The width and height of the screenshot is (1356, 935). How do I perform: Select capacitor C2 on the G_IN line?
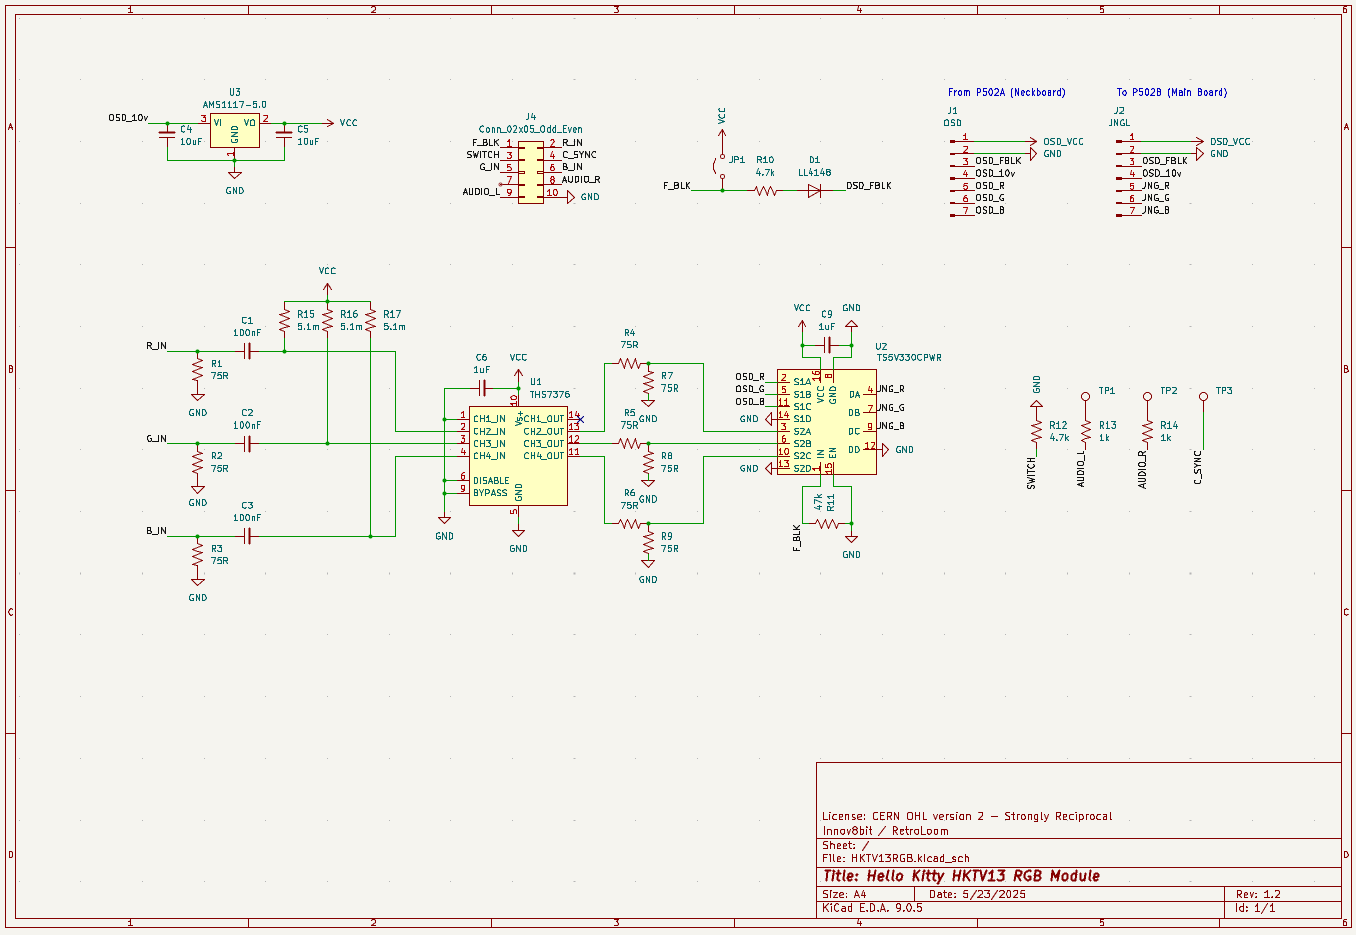coord(247,443)
